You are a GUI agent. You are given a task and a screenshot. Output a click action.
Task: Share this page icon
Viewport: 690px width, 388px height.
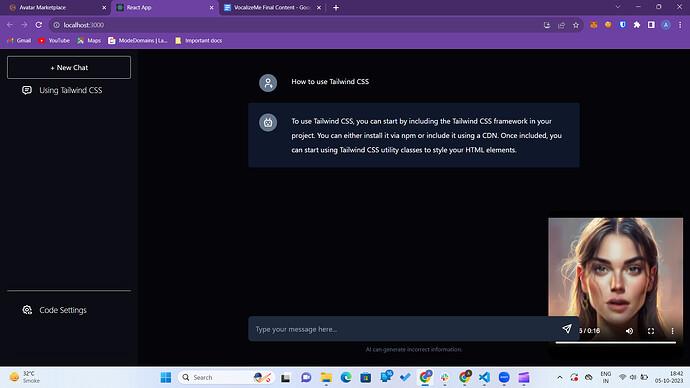pyautogui.click(x=562, y=25)
